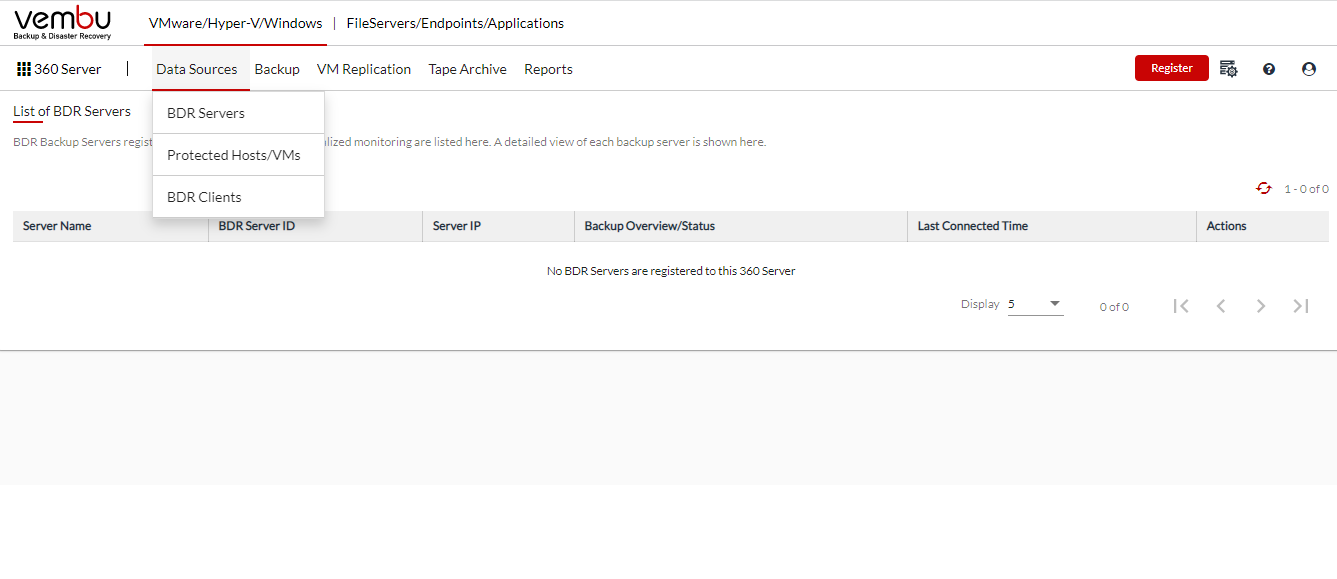Go to the first page of results
The image size is (1337, 579).
[x=1181, y=306]
